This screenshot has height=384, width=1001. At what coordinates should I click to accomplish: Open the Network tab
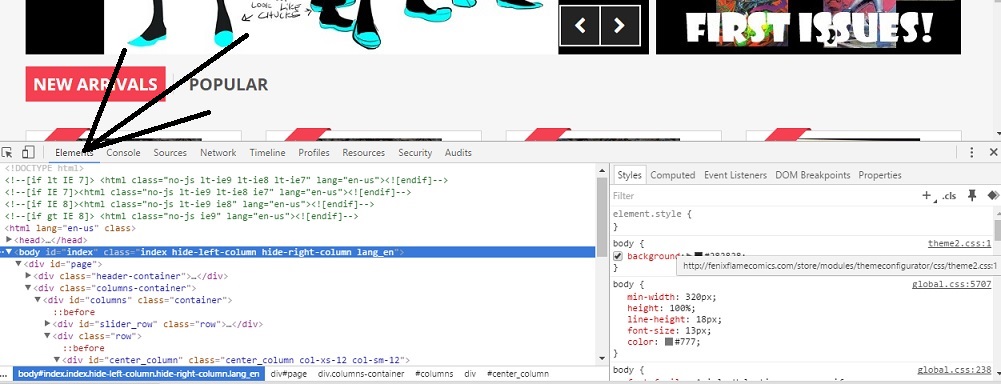click(x=218, y=152)
